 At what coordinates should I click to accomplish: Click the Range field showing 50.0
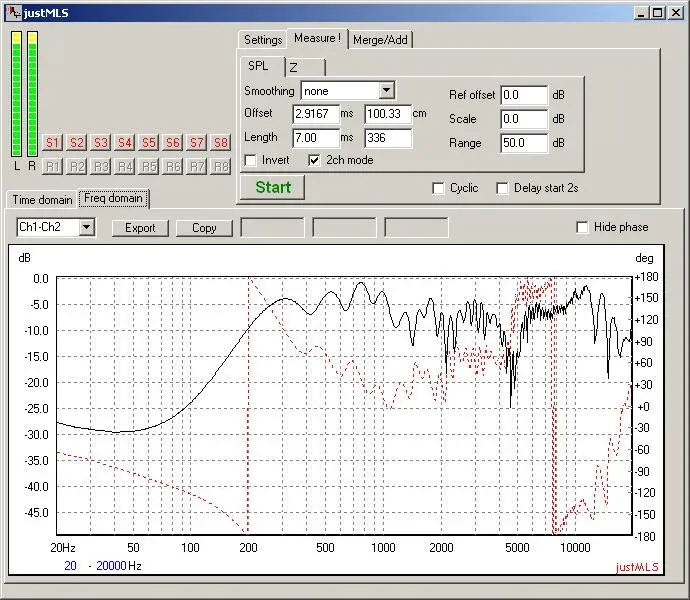524,143
